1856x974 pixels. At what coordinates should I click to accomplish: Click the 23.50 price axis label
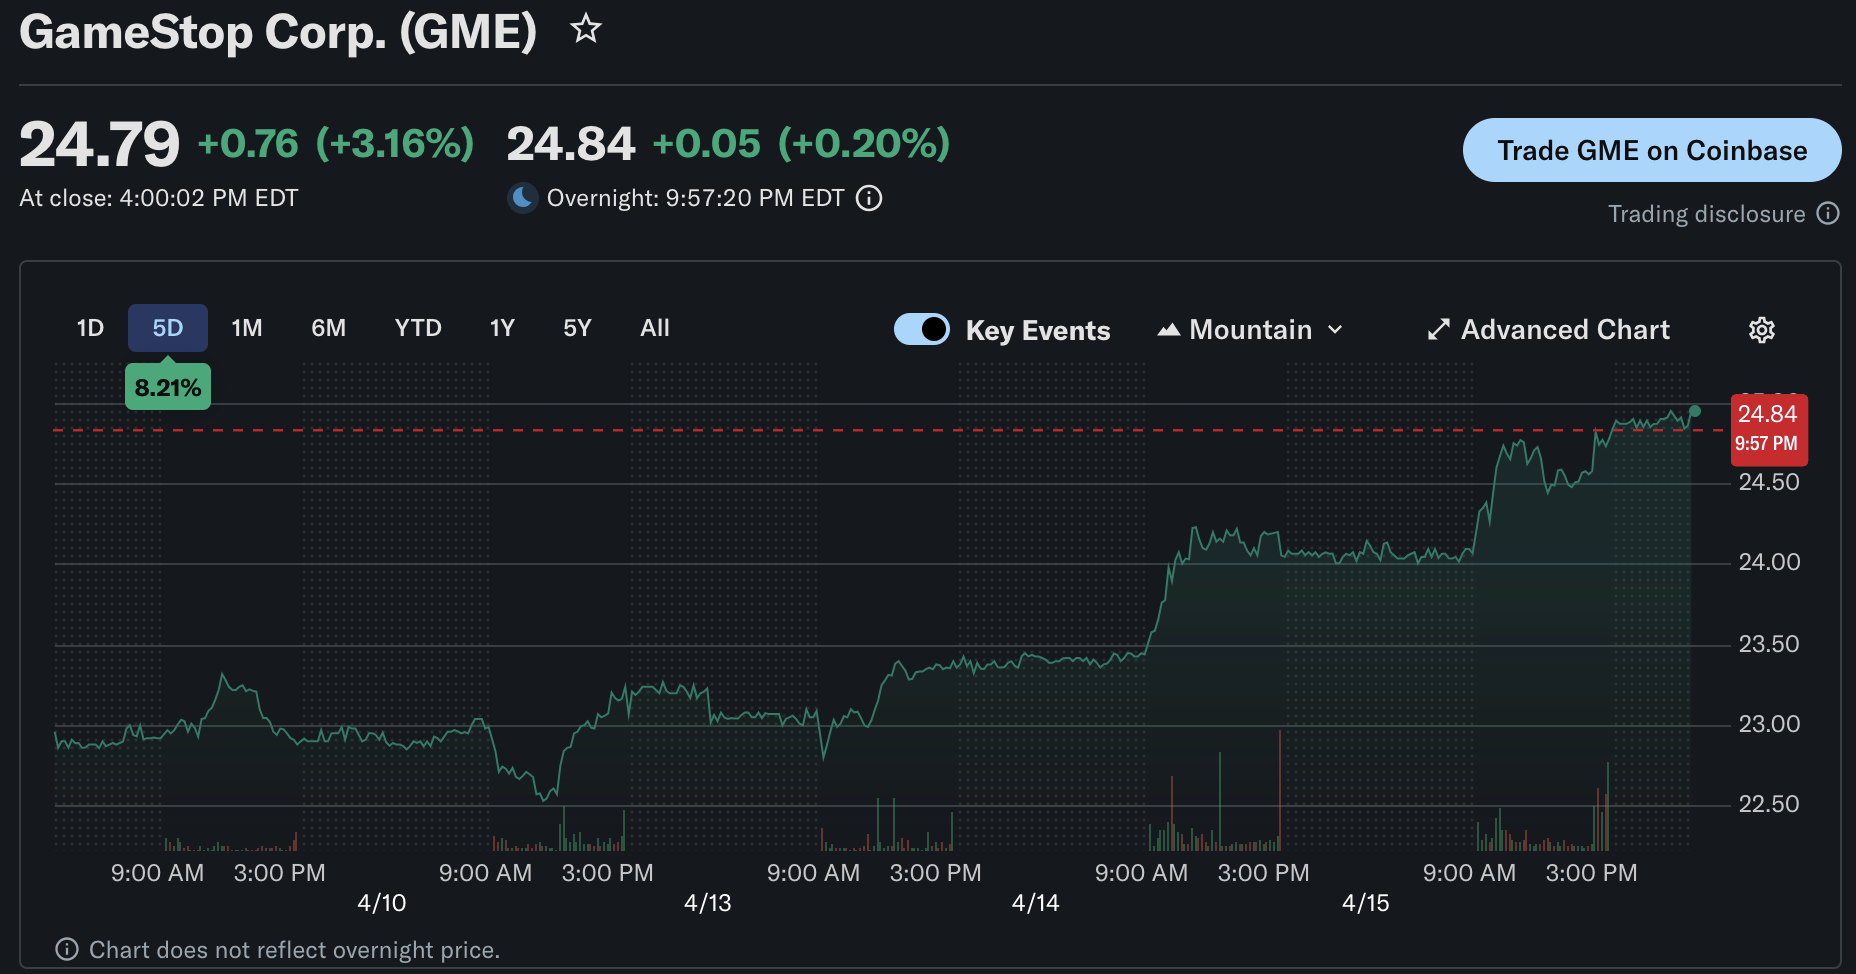pyautogui.click(x=1769, y=644)
